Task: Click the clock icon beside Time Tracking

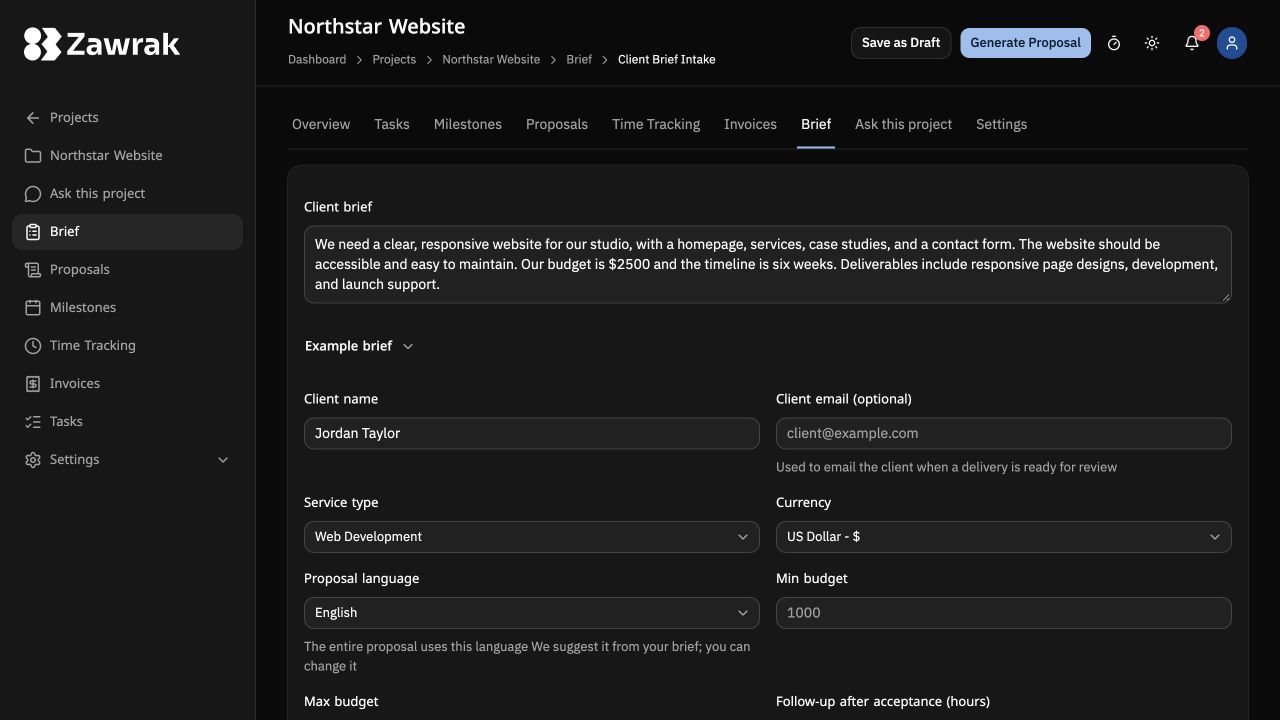Action: point(33,346)
